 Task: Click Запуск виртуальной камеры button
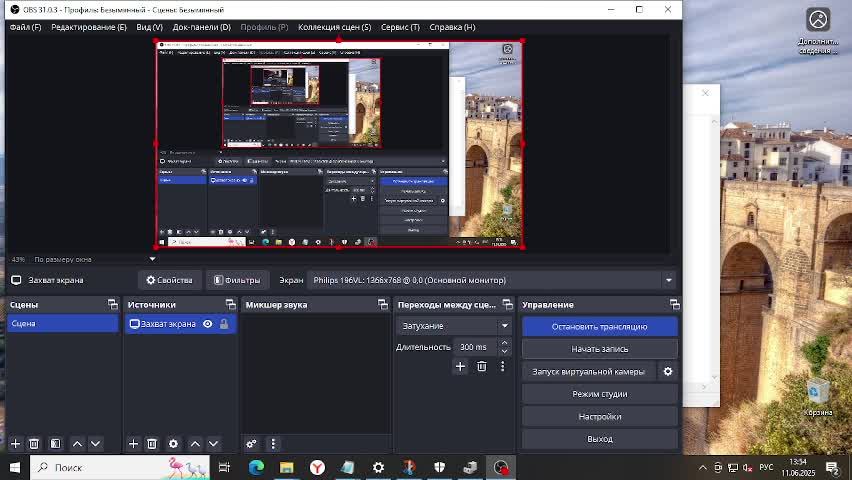coord(588,372)
